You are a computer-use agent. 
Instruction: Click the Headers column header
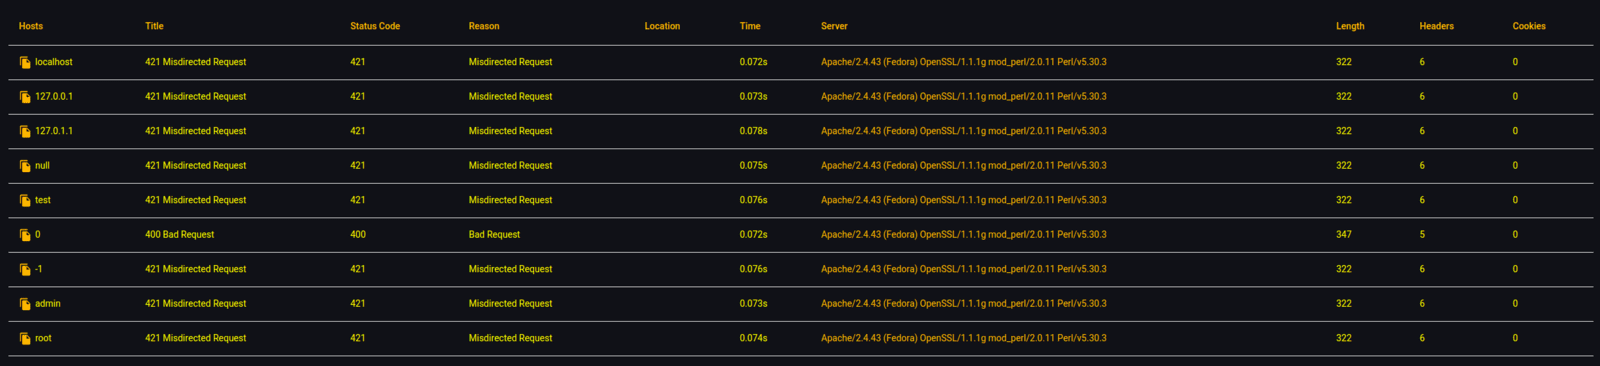click(1436, 26)
